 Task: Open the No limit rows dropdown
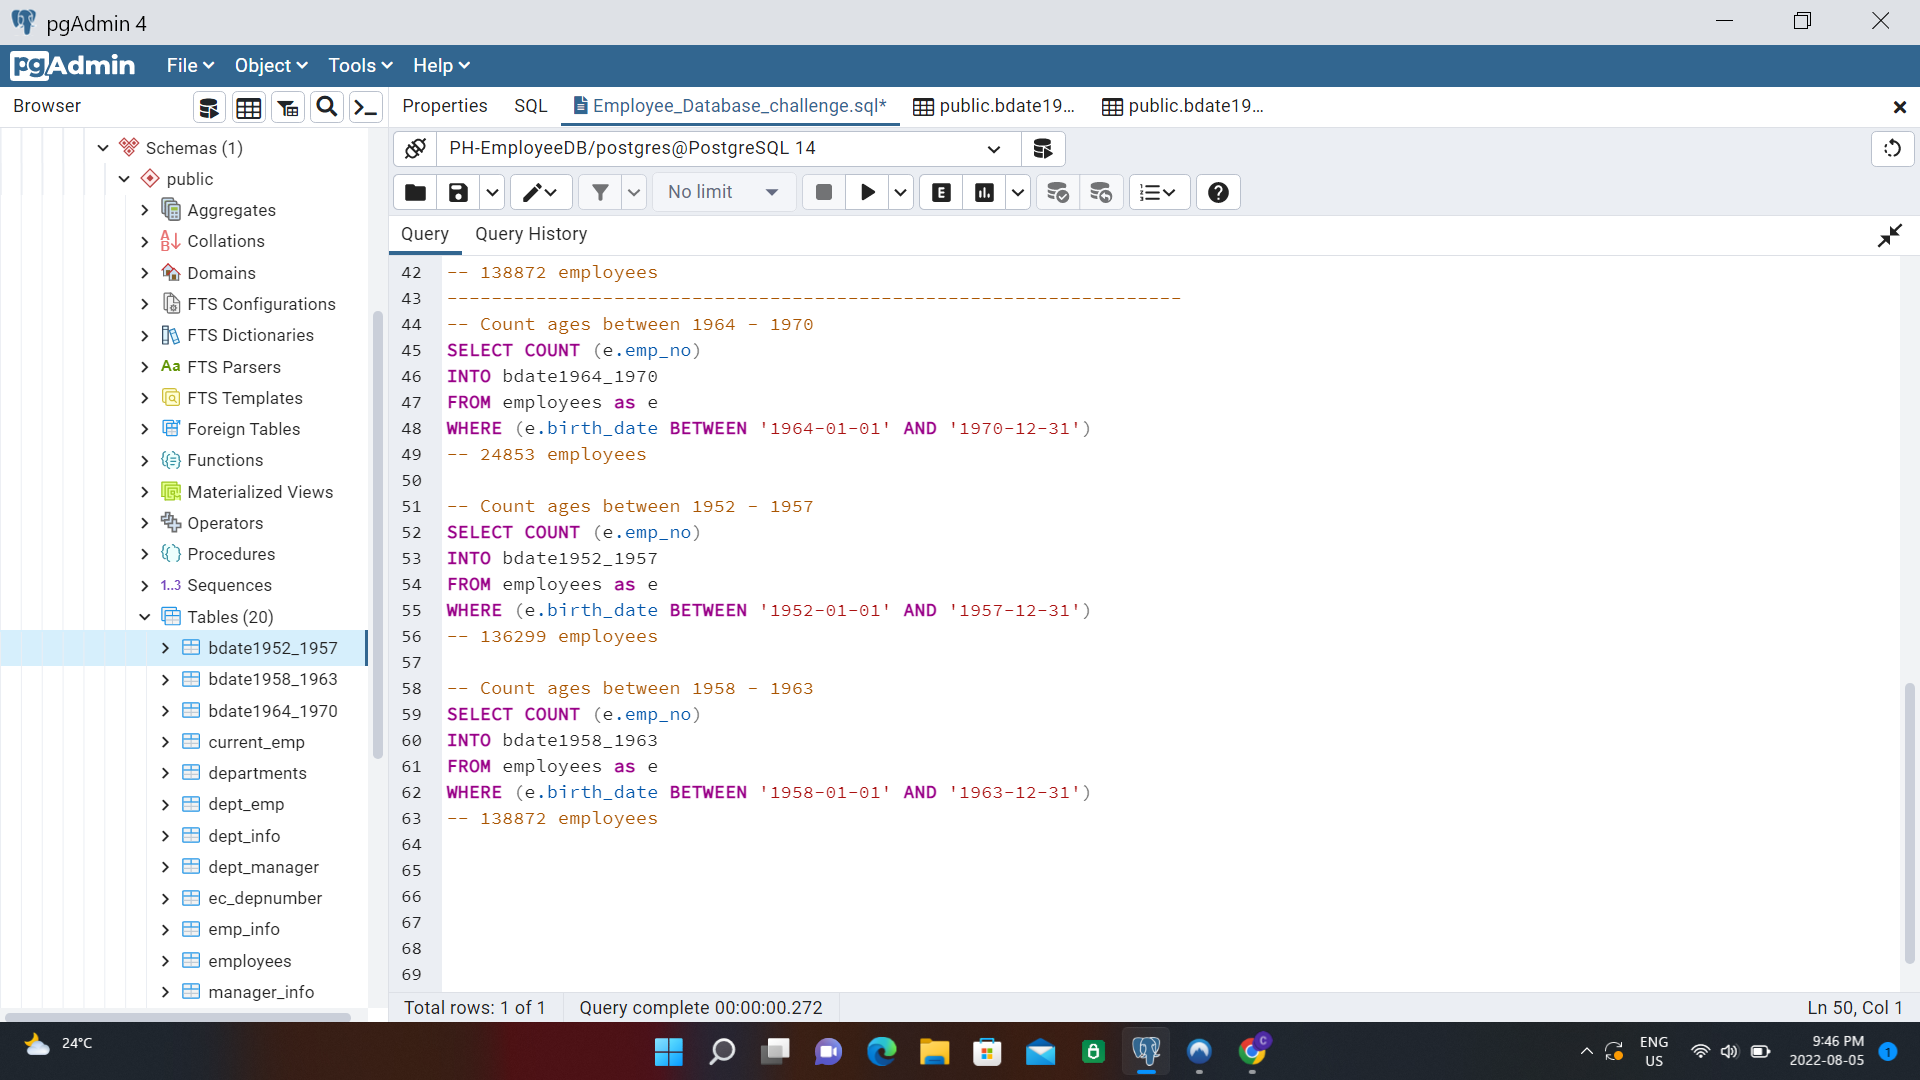(x=724, y=192)
